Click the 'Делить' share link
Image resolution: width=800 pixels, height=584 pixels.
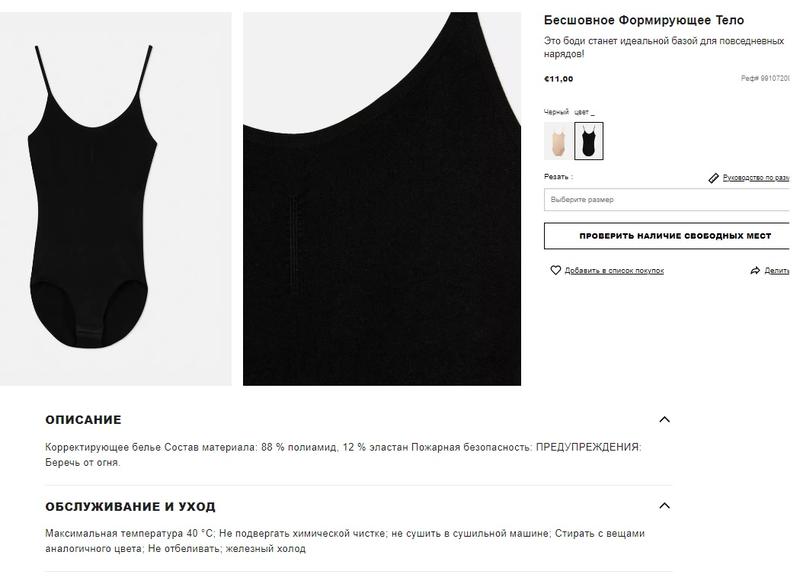(x=777, y=271)
